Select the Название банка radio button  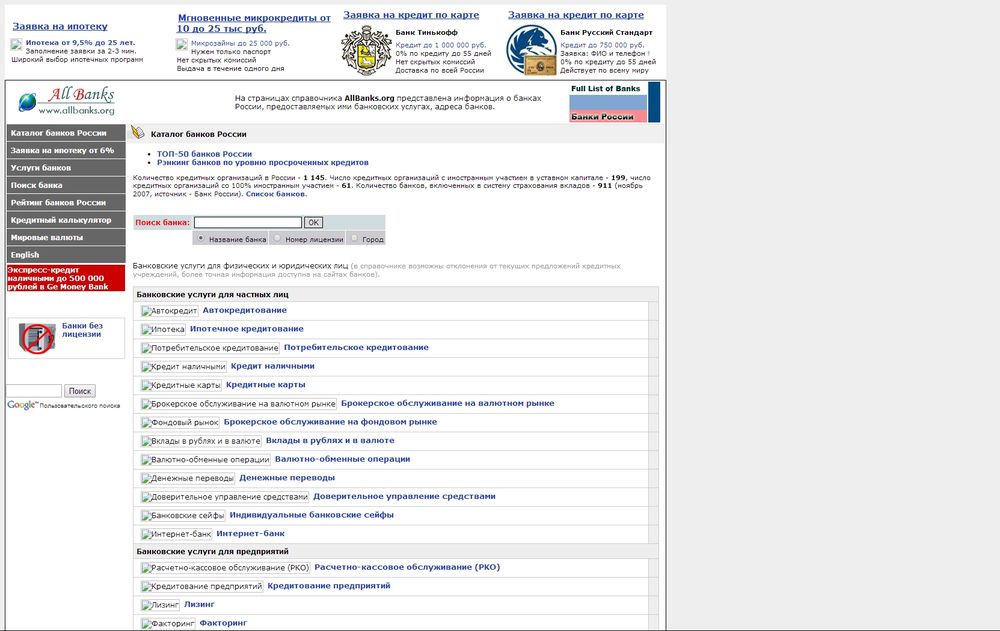(201, 238)
